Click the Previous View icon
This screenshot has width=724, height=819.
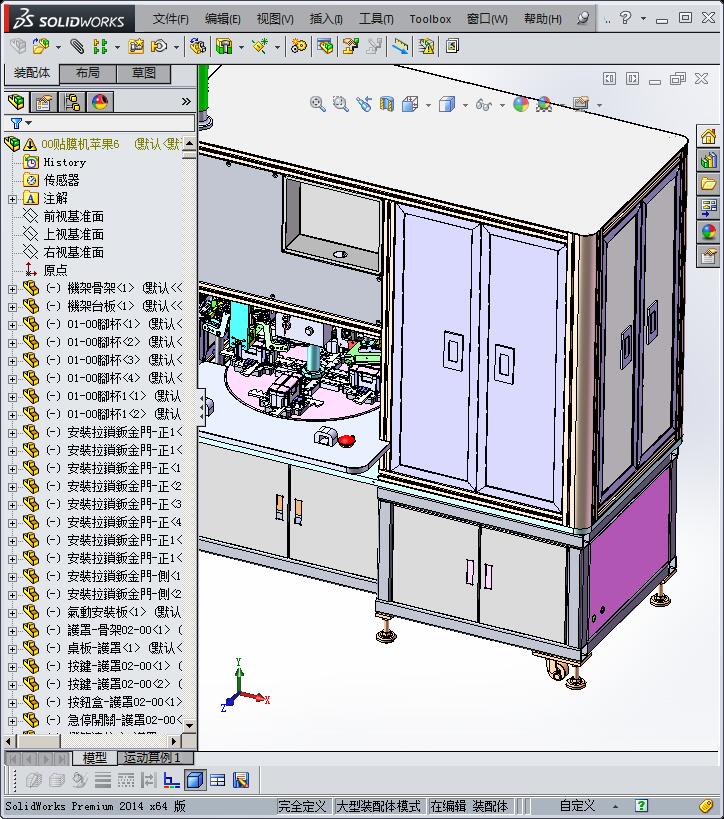pos(364,104)
